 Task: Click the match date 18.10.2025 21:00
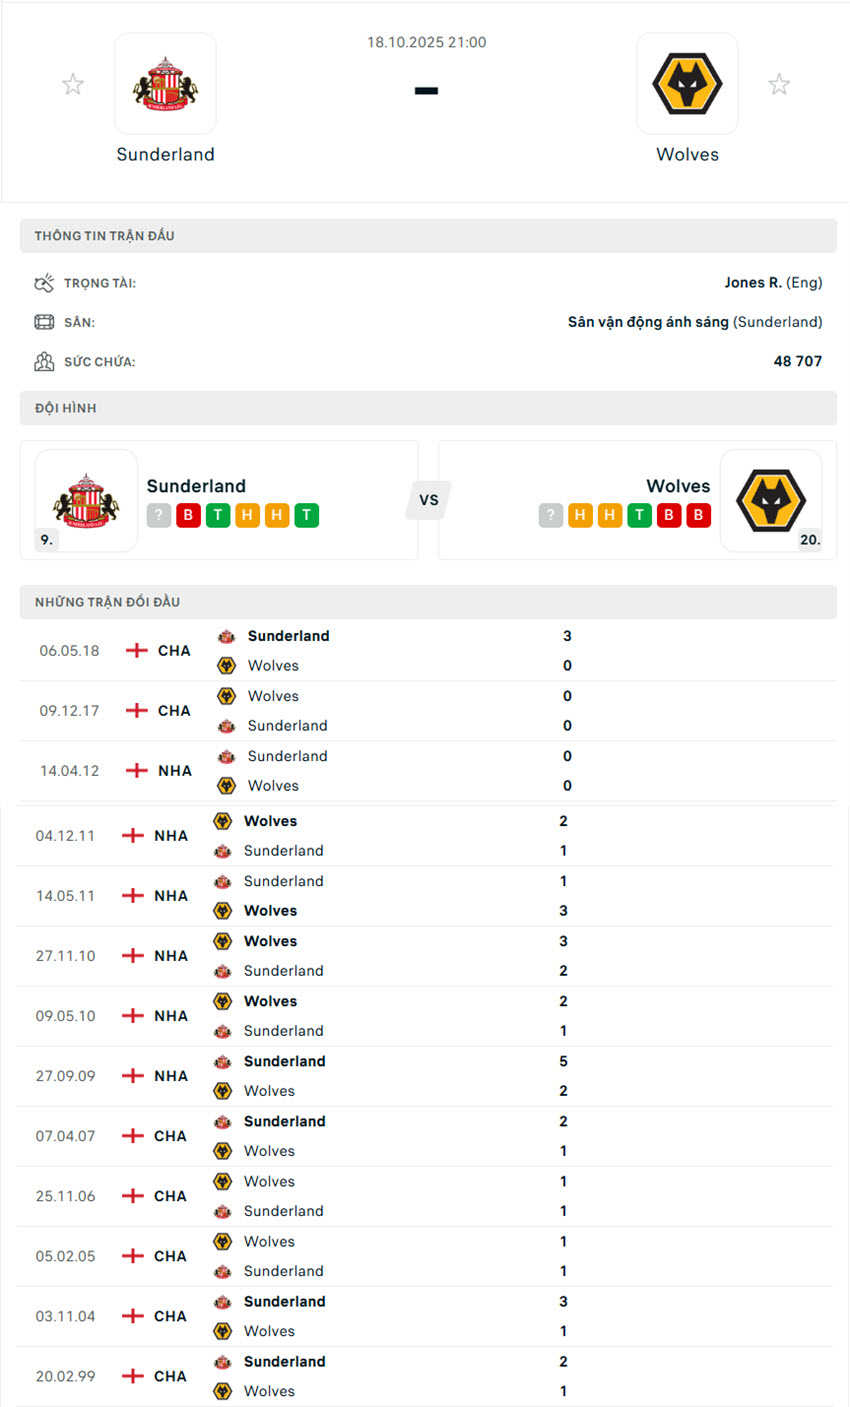[426, 42]
